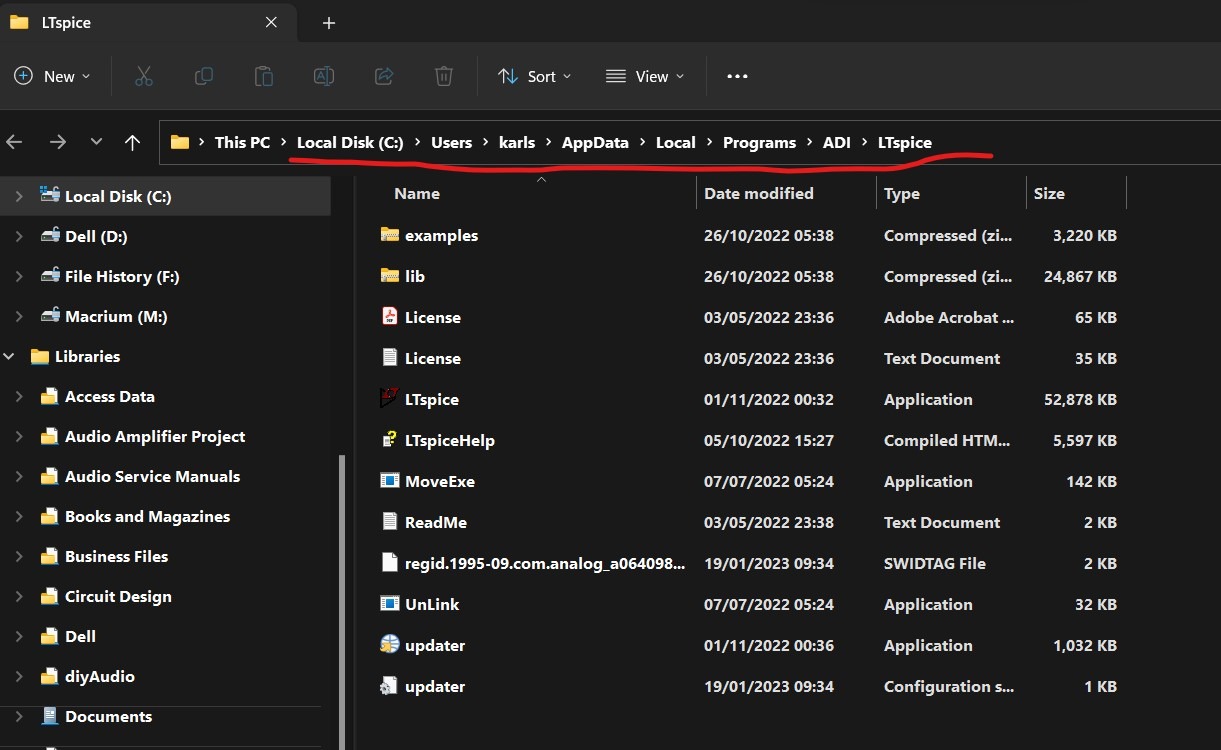The width and height of the screenshot is (1221, 750).
Task: Expand Local Disk (C:) in navigation pane
Action: click(x=19, y=196)
